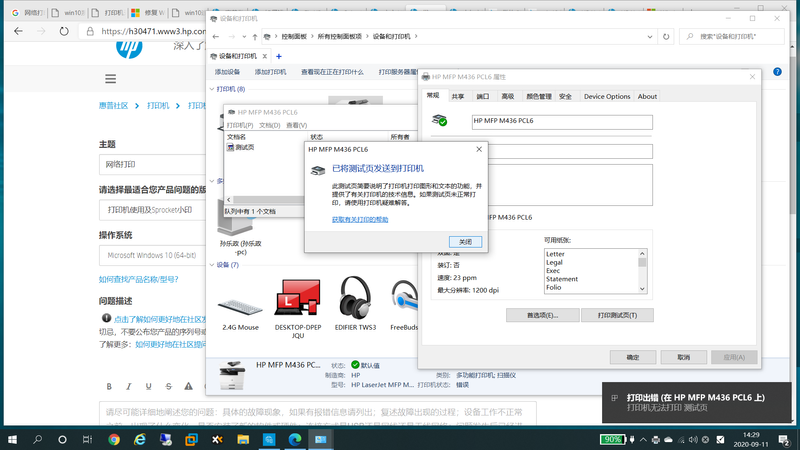Viewport: 800px width, 450px height.
Task: Open the Device Options tab
Action: [x=607, y=96]
